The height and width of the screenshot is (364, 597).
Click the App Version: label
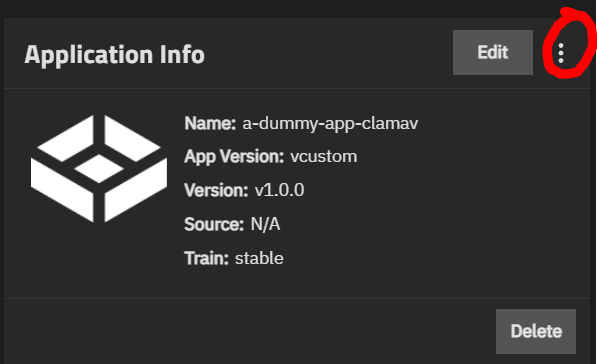tap(234, 156)
